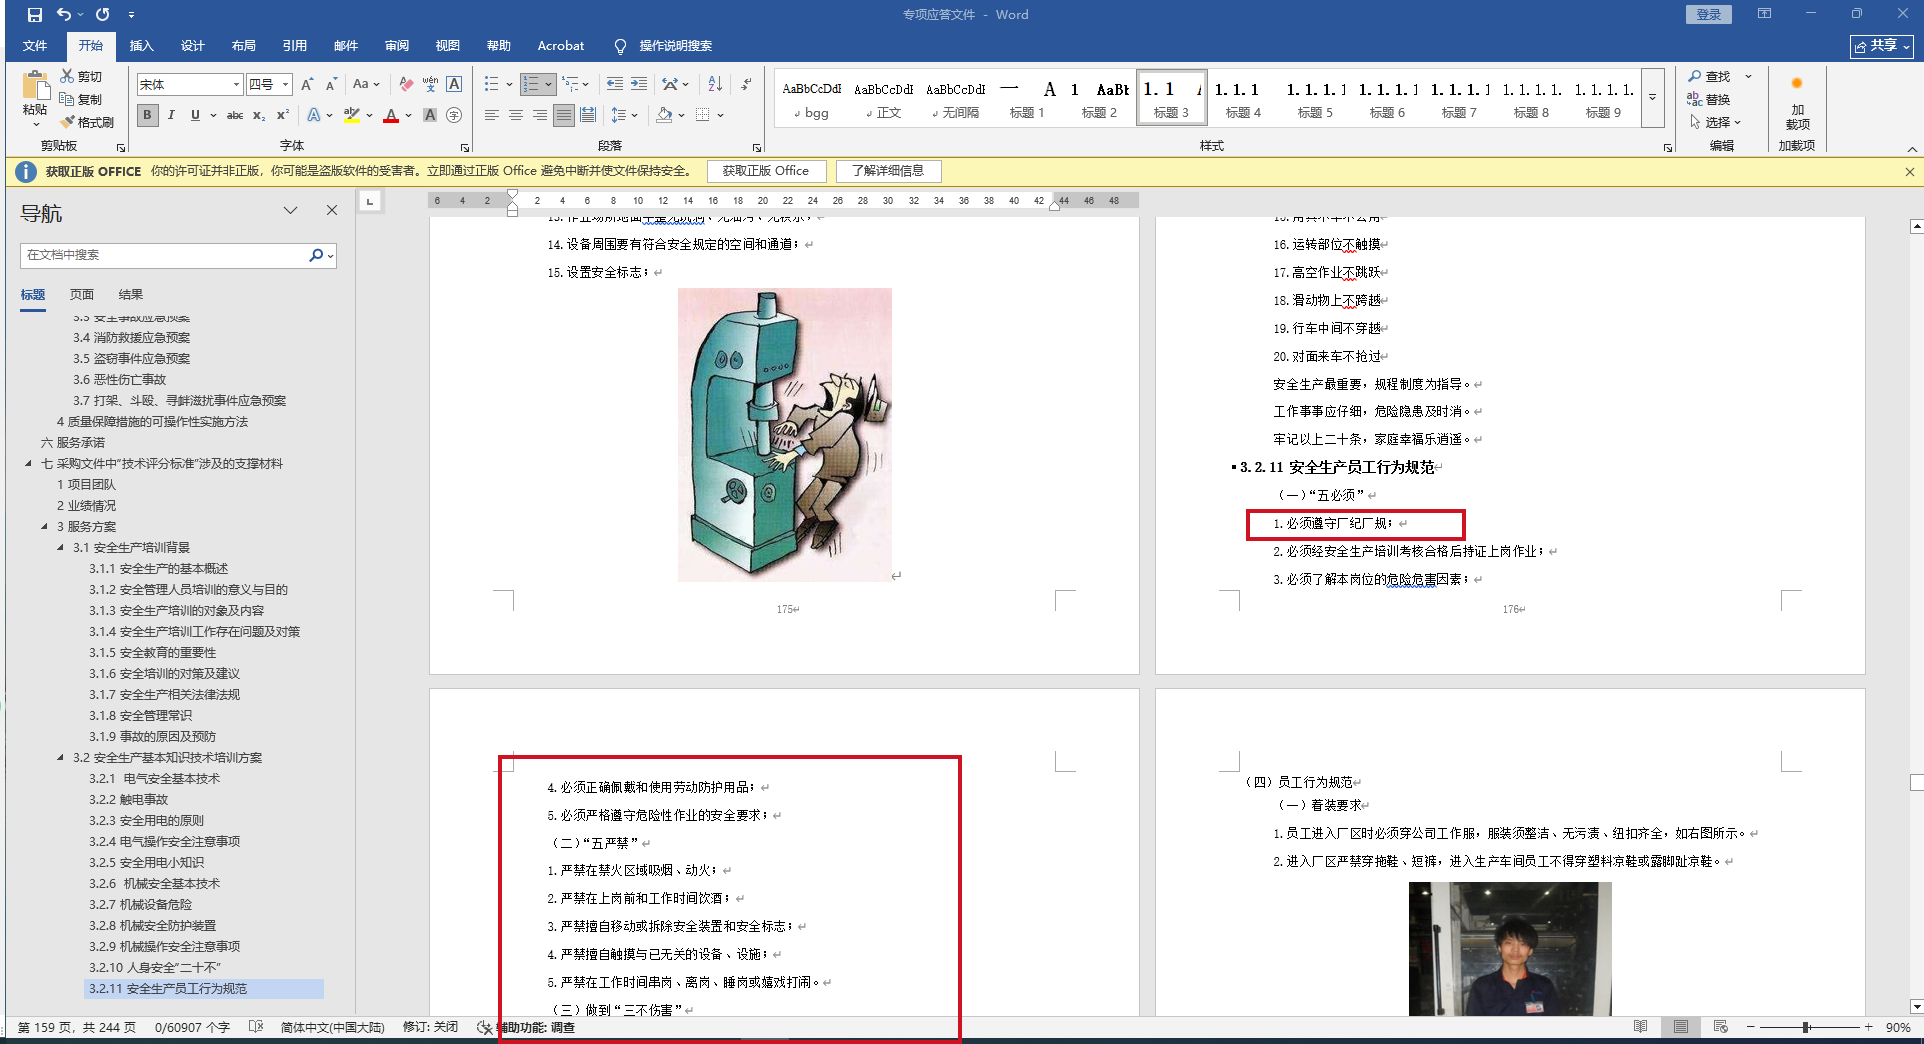Screen dimensions: 1924x1044
Task: Click the 替换 replace button
Action: coord(1709,99)
